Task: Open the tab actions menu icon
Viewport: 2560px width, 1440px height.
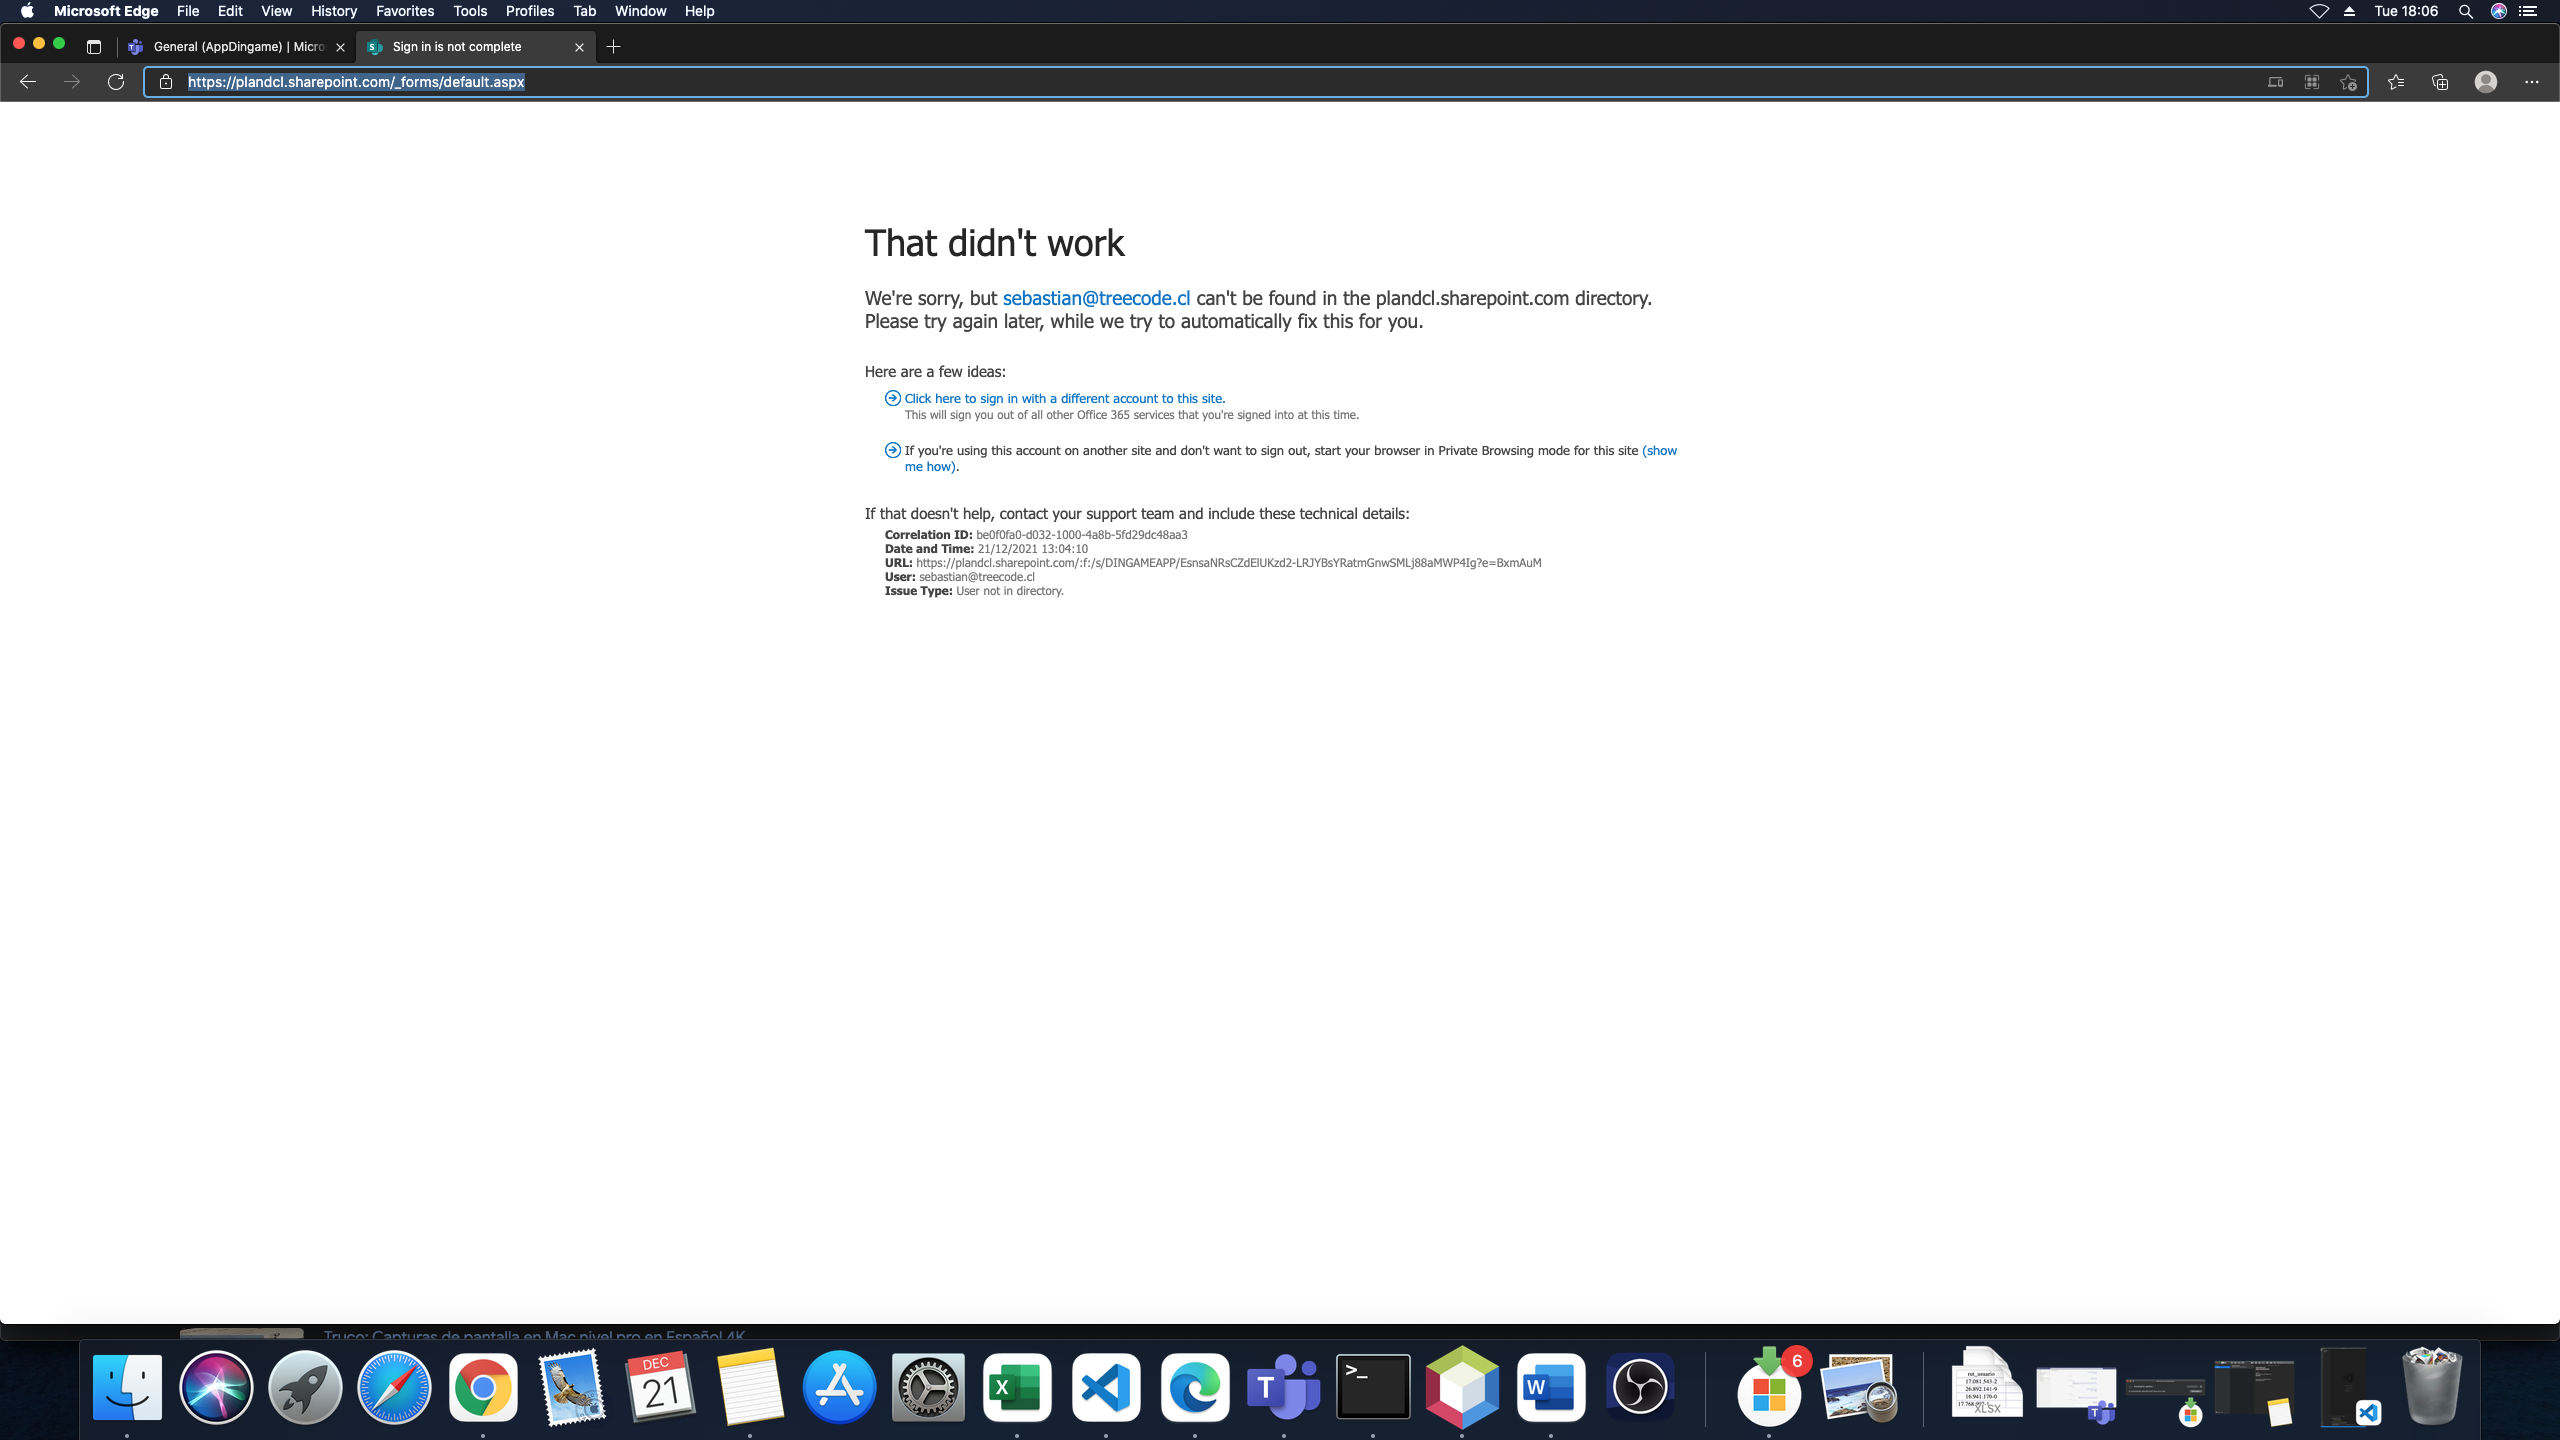Action: [94, 47]
